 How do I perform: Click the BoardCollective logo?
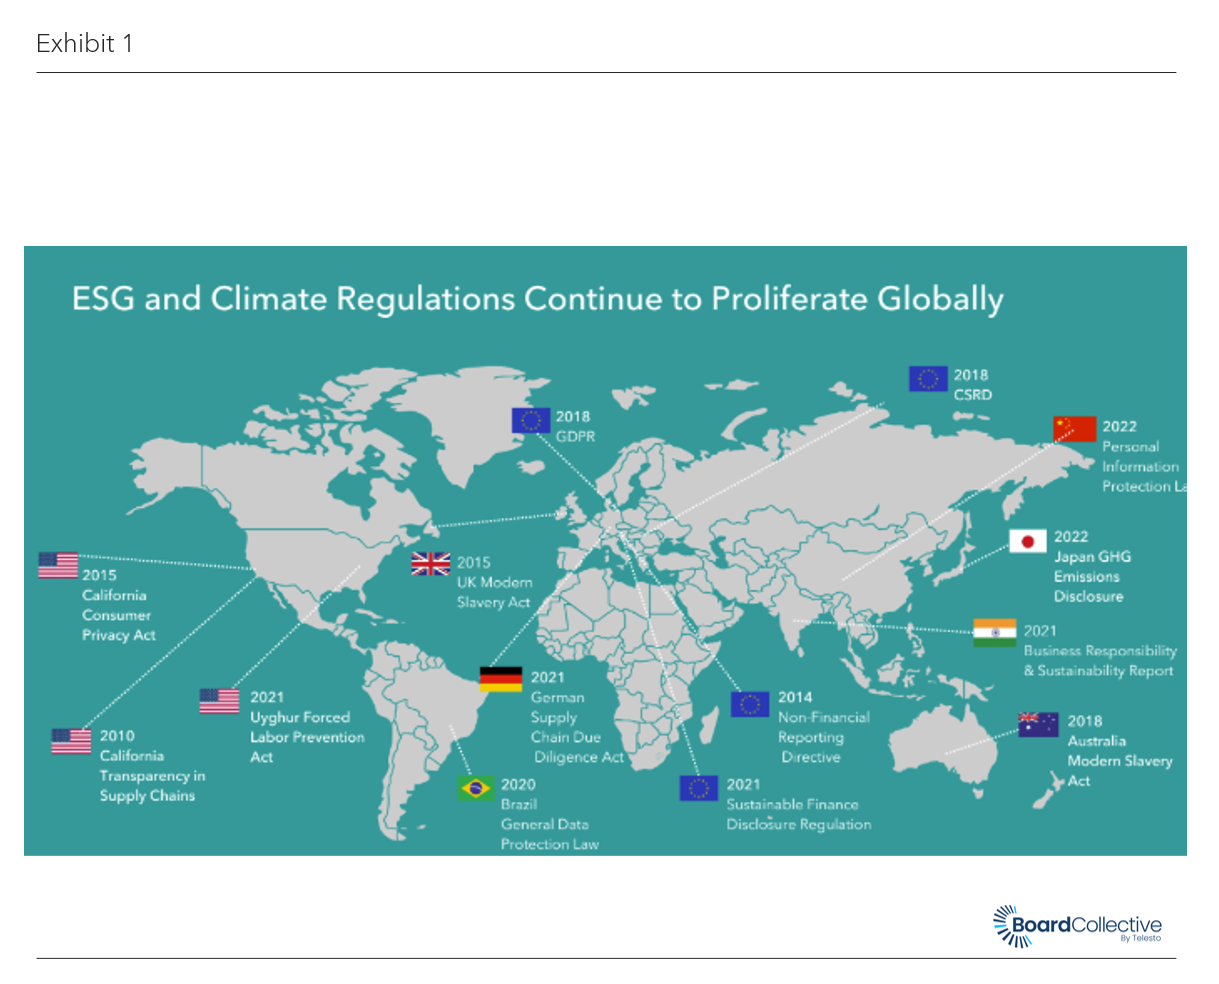1077,926
